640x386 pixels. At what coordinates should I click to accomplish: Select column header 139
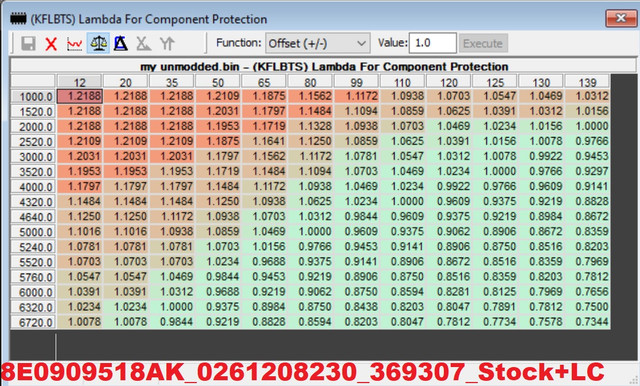pos(587,82)
